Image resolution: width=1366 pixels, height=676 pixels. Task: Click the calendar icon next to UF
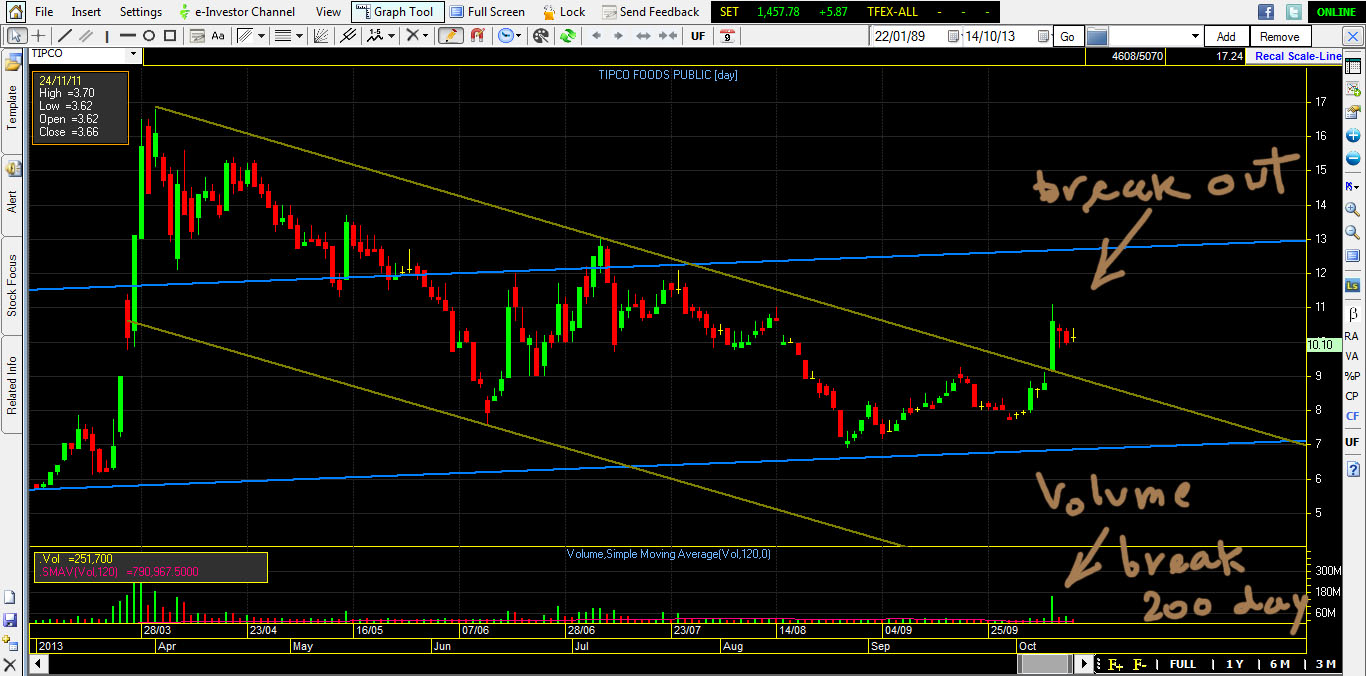coord(728,35)
